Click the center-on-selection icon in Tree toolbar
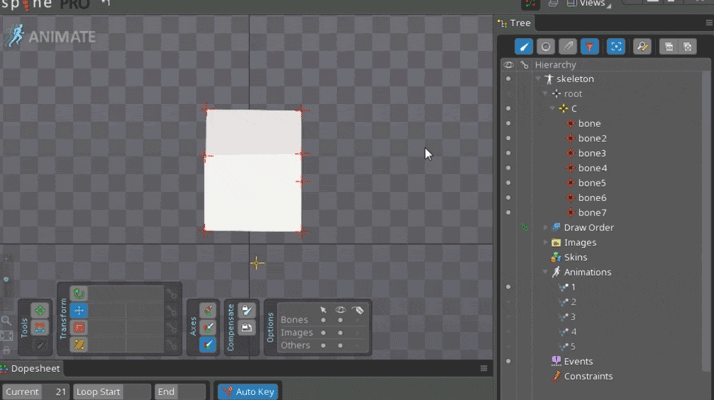 tap(616, 46)
